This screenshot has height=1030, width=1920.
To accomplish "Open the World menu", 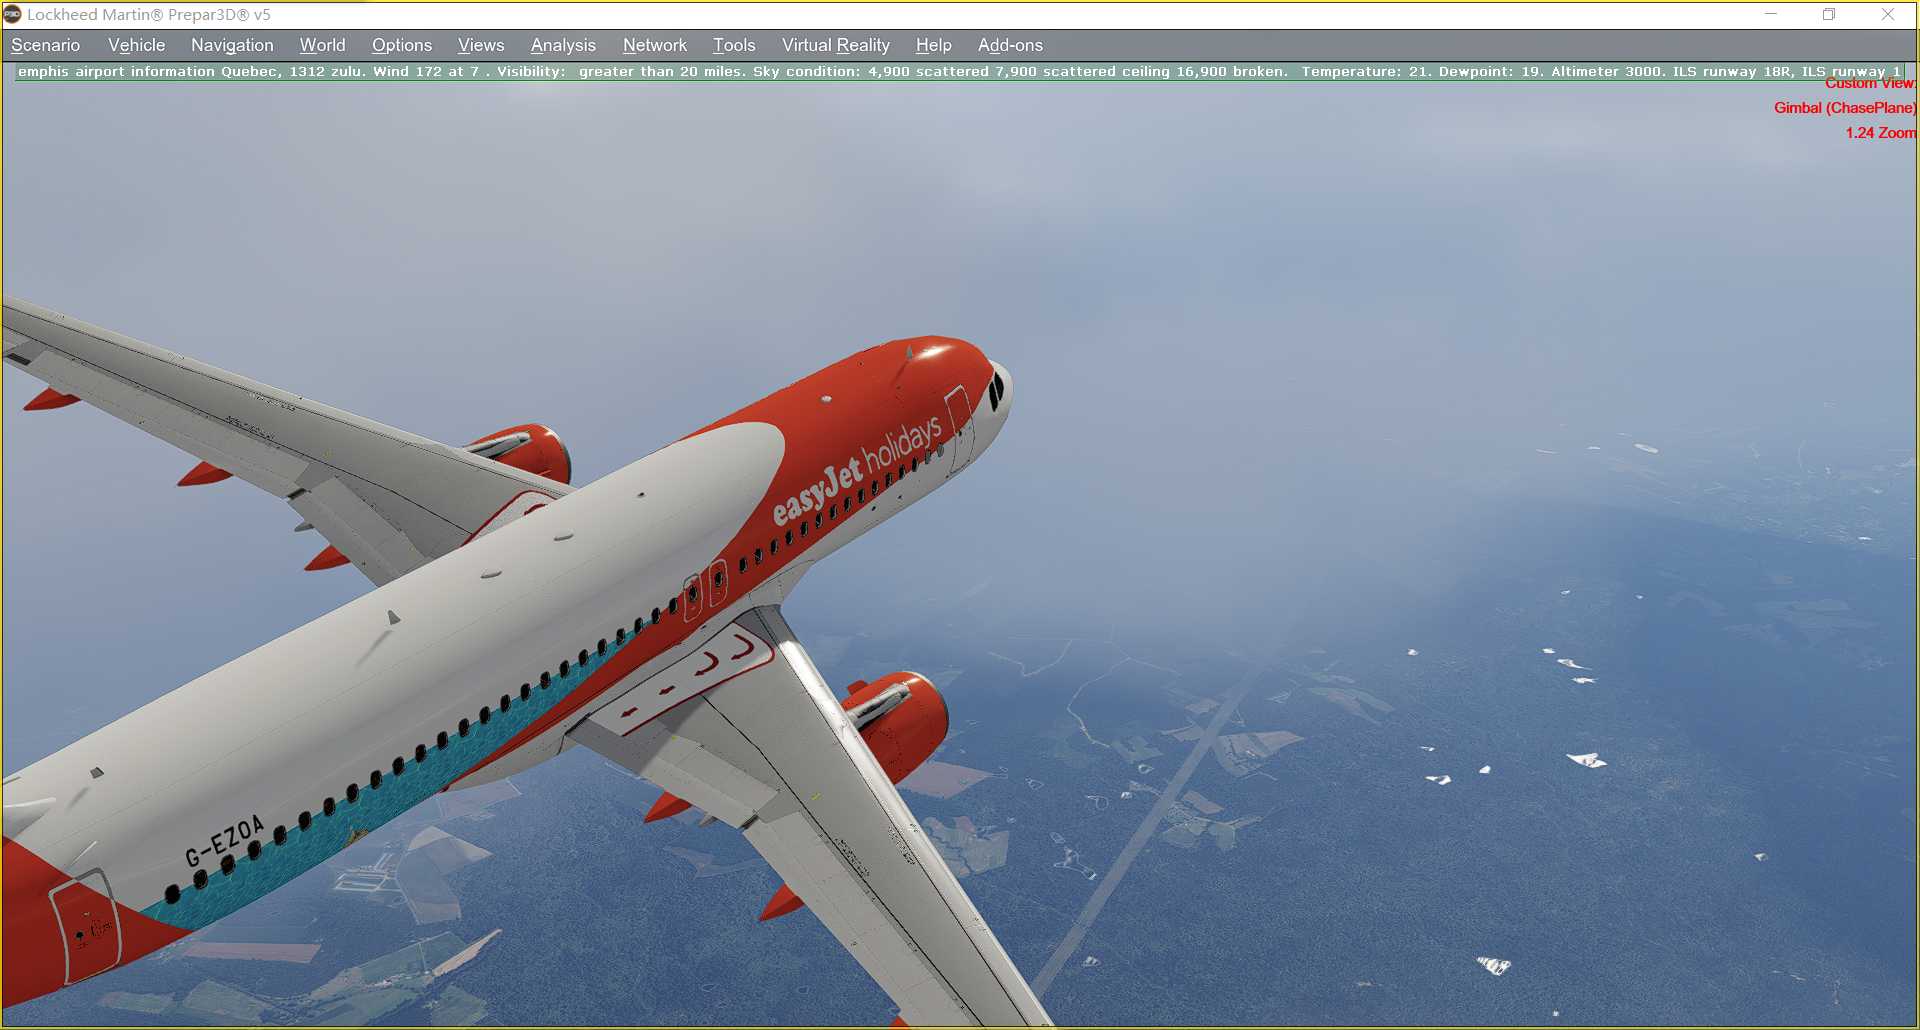I will 322,45.
